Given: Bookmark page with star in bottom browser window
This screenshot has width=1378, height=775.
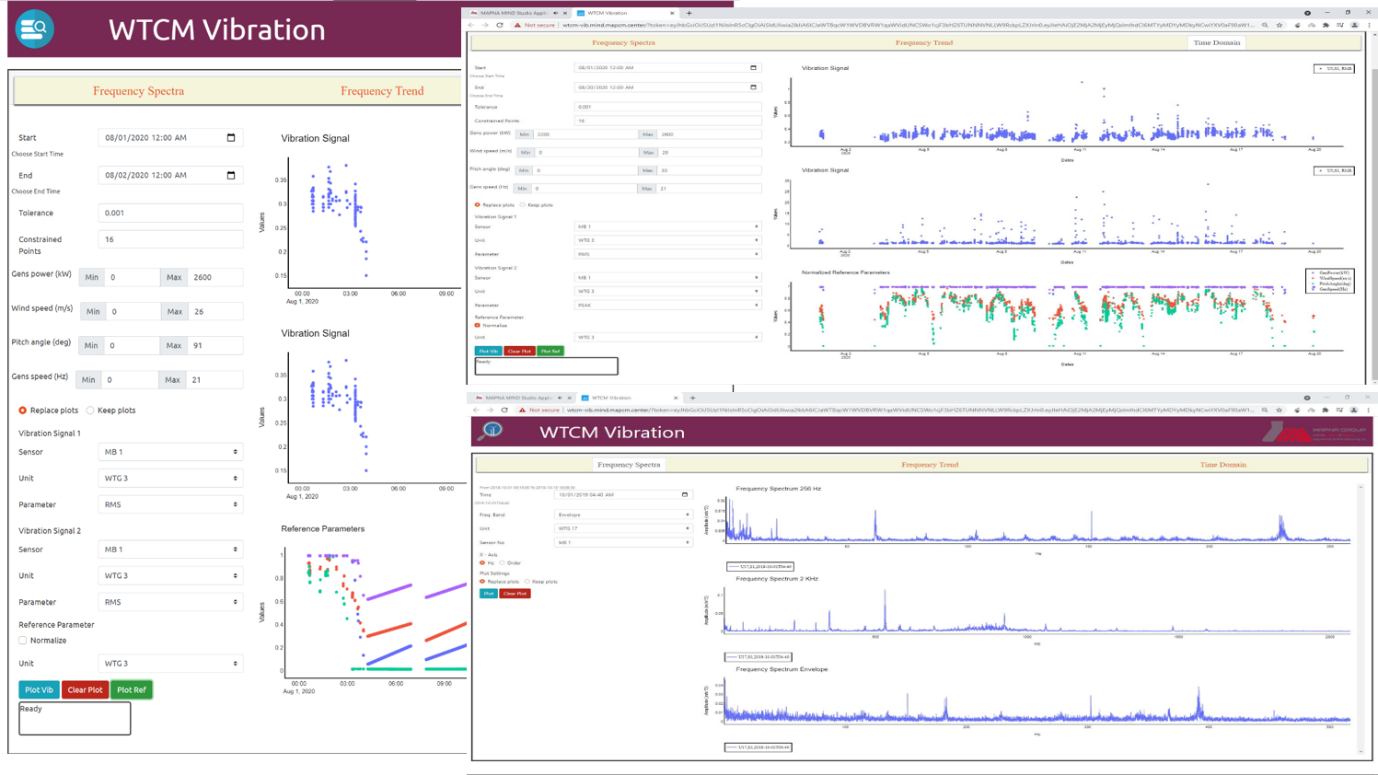Looking at the screenshot, I should pos(1281,410).
